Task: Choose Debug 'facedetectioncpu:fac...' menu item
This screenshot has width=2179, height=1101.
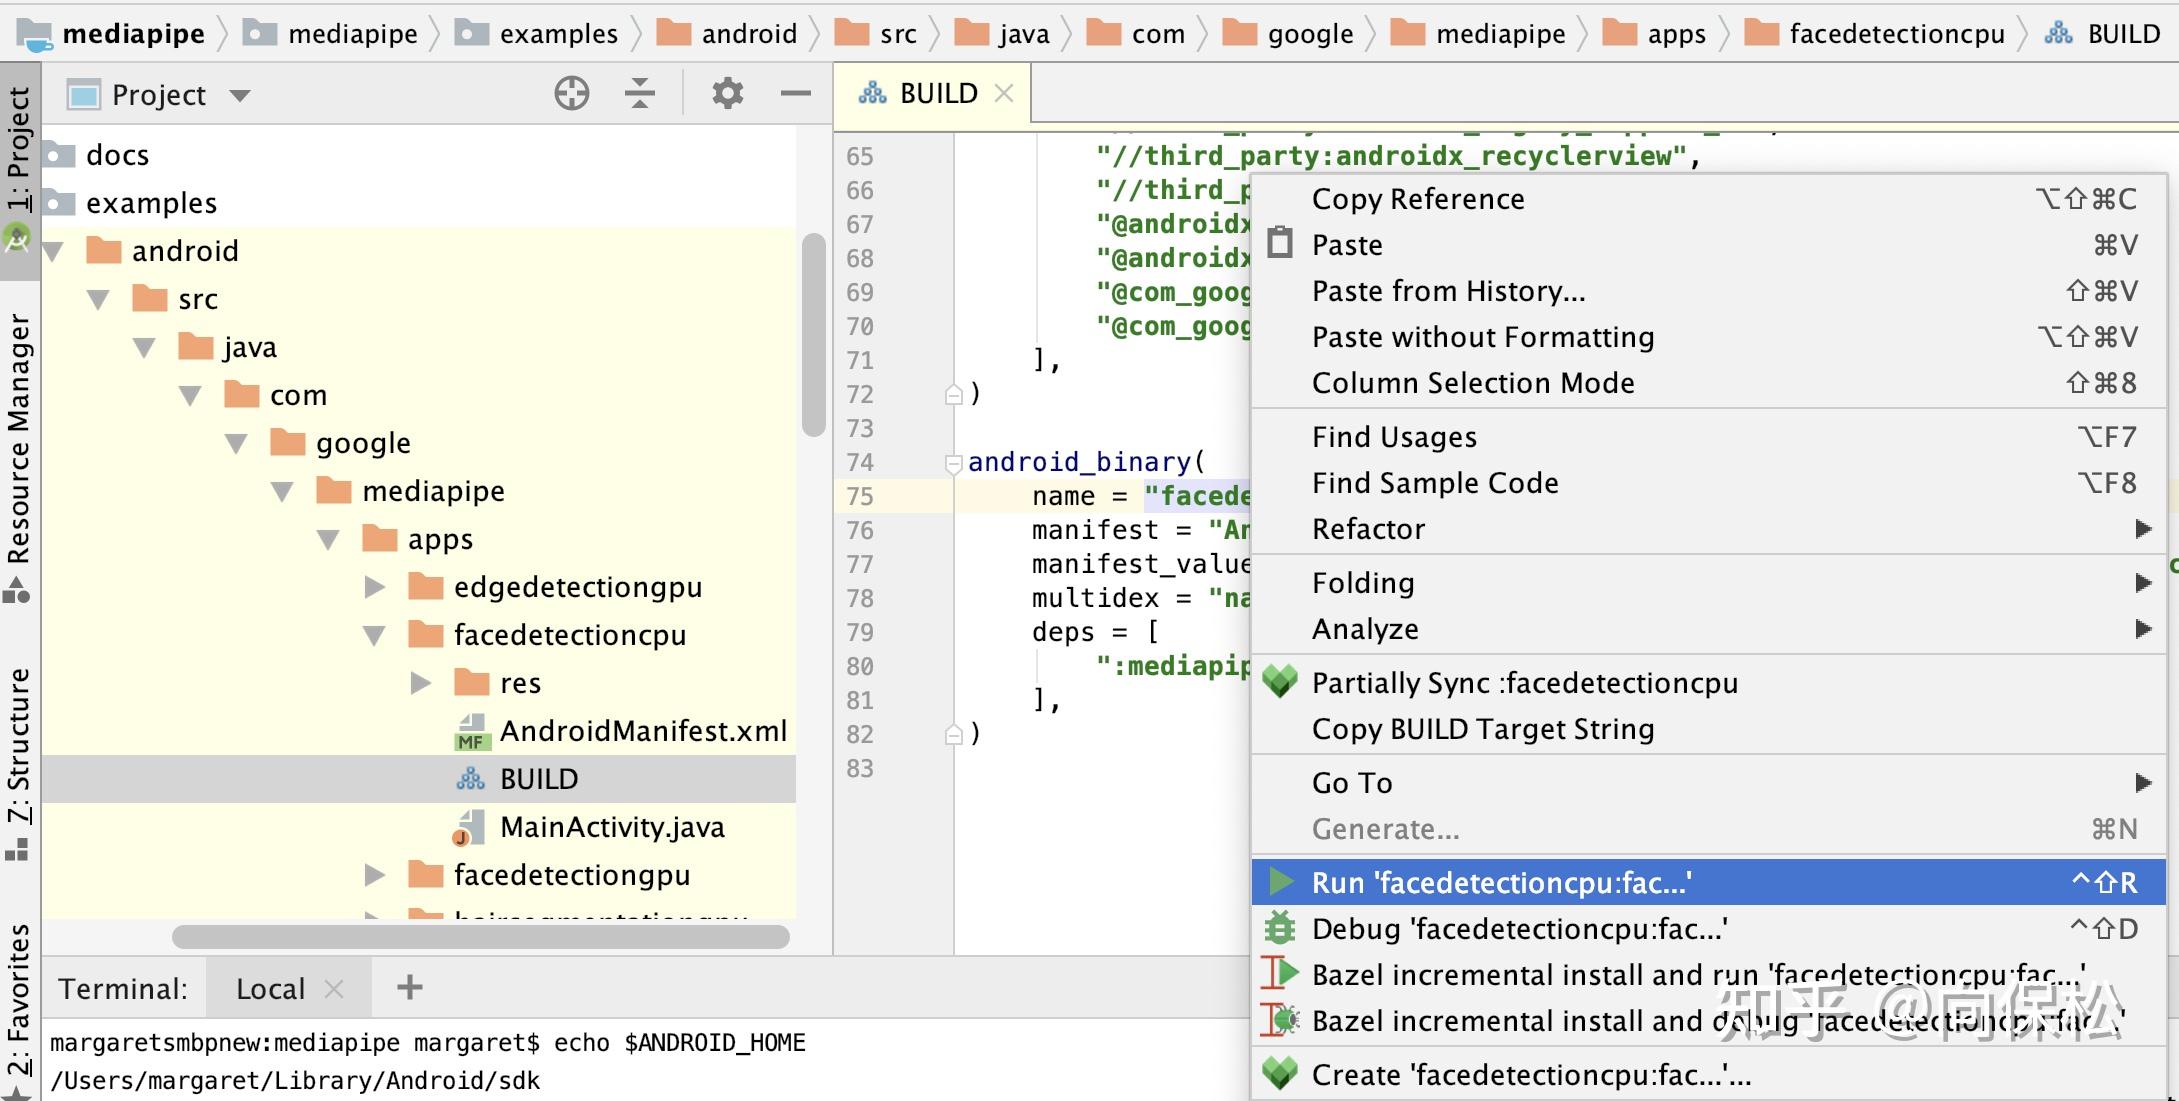Action: coord(1519,929)
